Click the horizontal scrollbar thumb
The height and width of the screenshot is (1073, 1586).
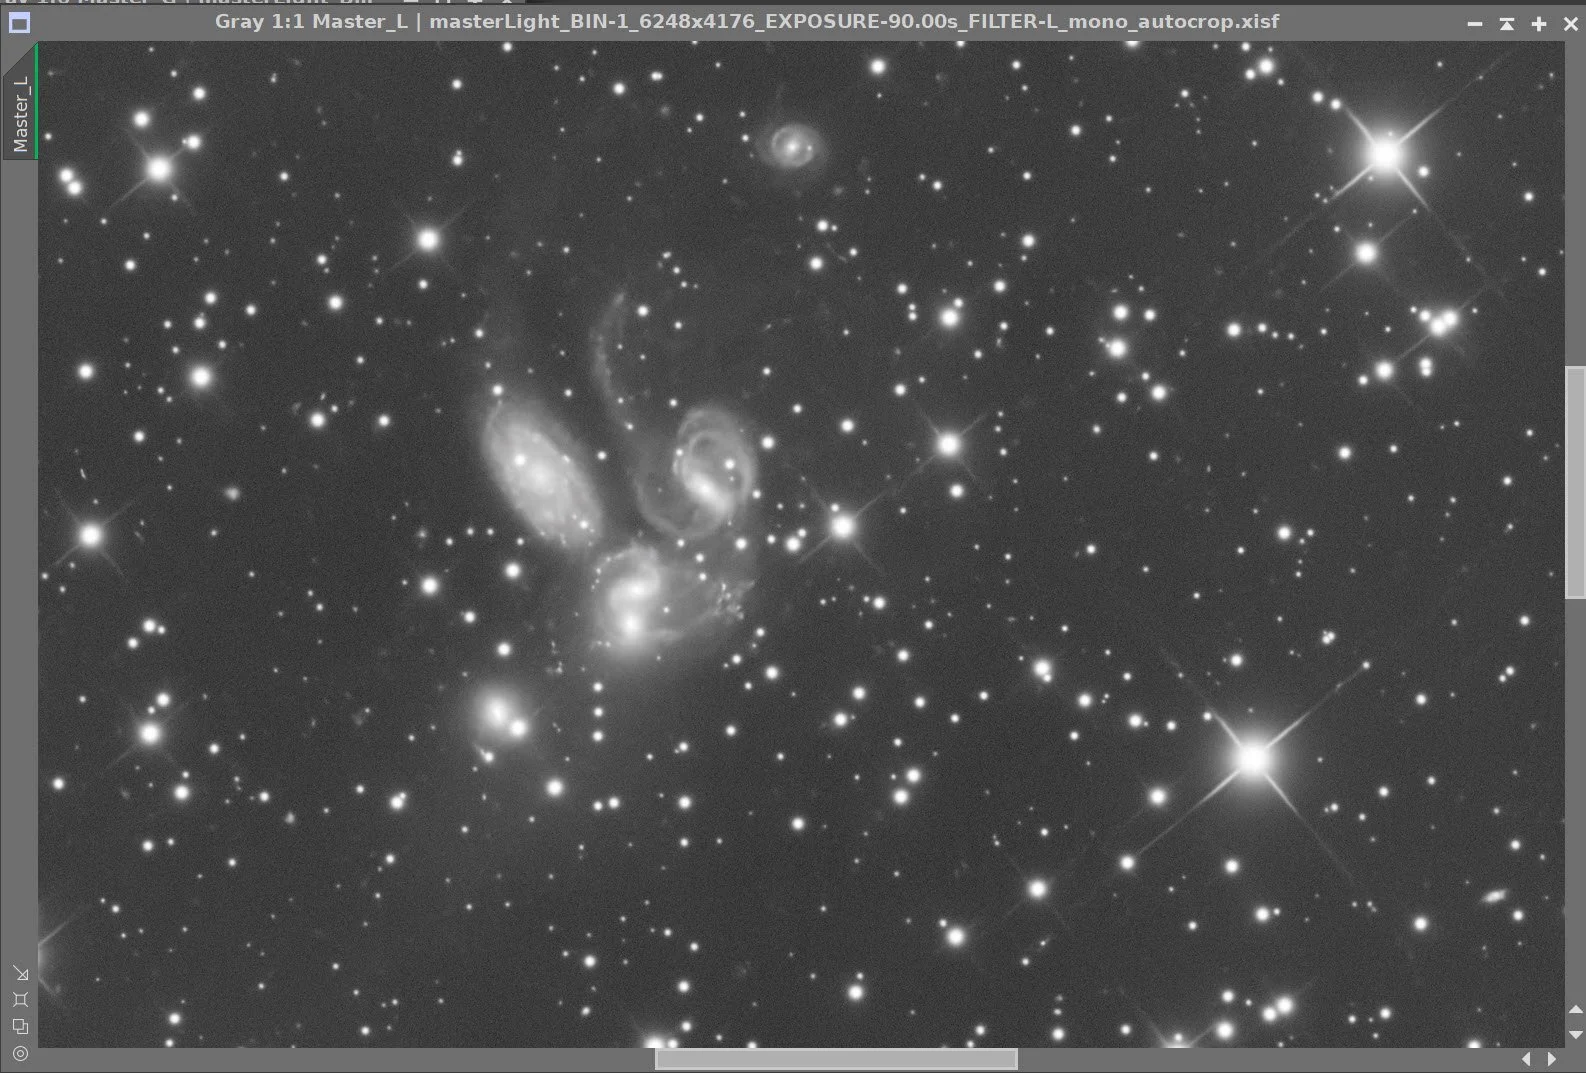click(x=836, y=1058)
